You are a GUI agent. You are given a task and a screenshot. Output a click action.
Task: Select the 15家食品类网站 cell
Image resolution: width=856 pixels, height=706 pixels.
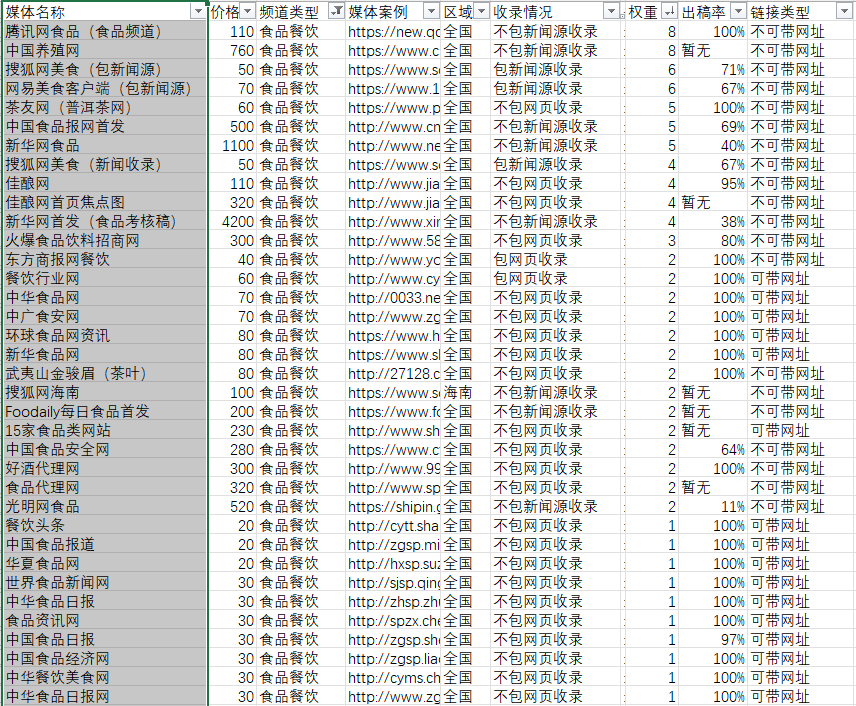coord(105,431)
